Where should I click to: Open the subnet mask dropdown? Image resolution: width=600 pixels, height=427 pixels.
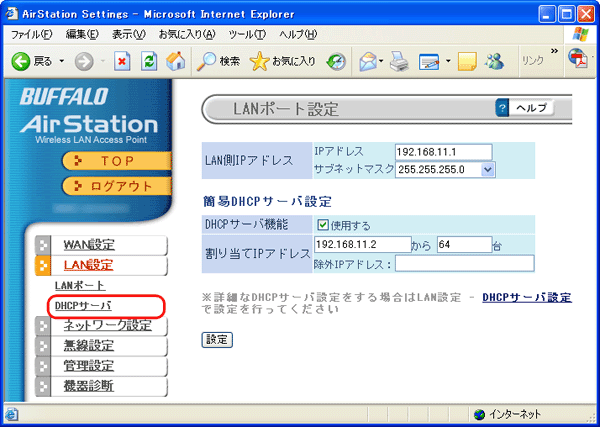point(487,170)
